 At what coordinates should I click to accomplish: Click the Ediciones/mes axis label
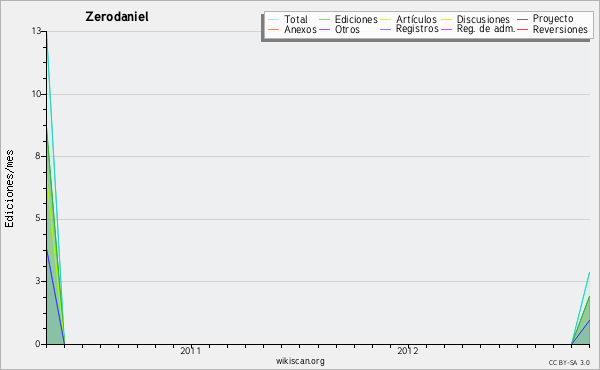click(x=9, y=189)
